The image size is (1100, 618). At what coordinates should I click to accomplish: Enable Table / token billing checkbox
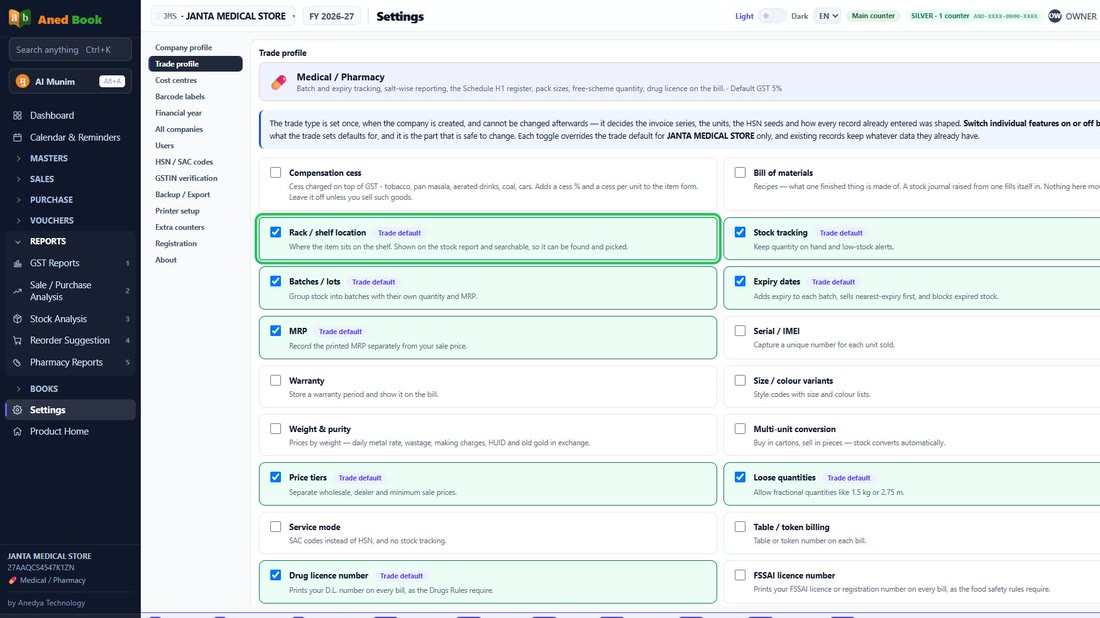tap(740, 527)
